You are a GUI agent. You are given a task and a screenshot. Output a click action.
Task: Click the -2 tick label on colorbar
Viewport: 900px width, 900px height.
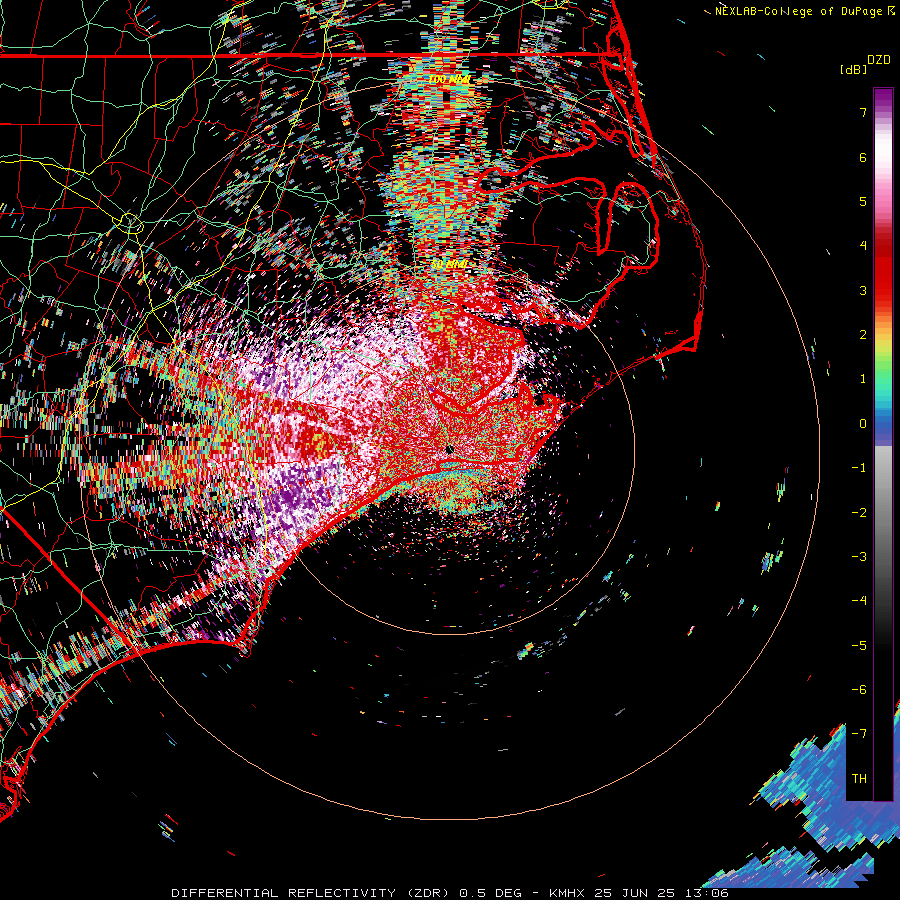pyautogui.click(x=859, y=512)
